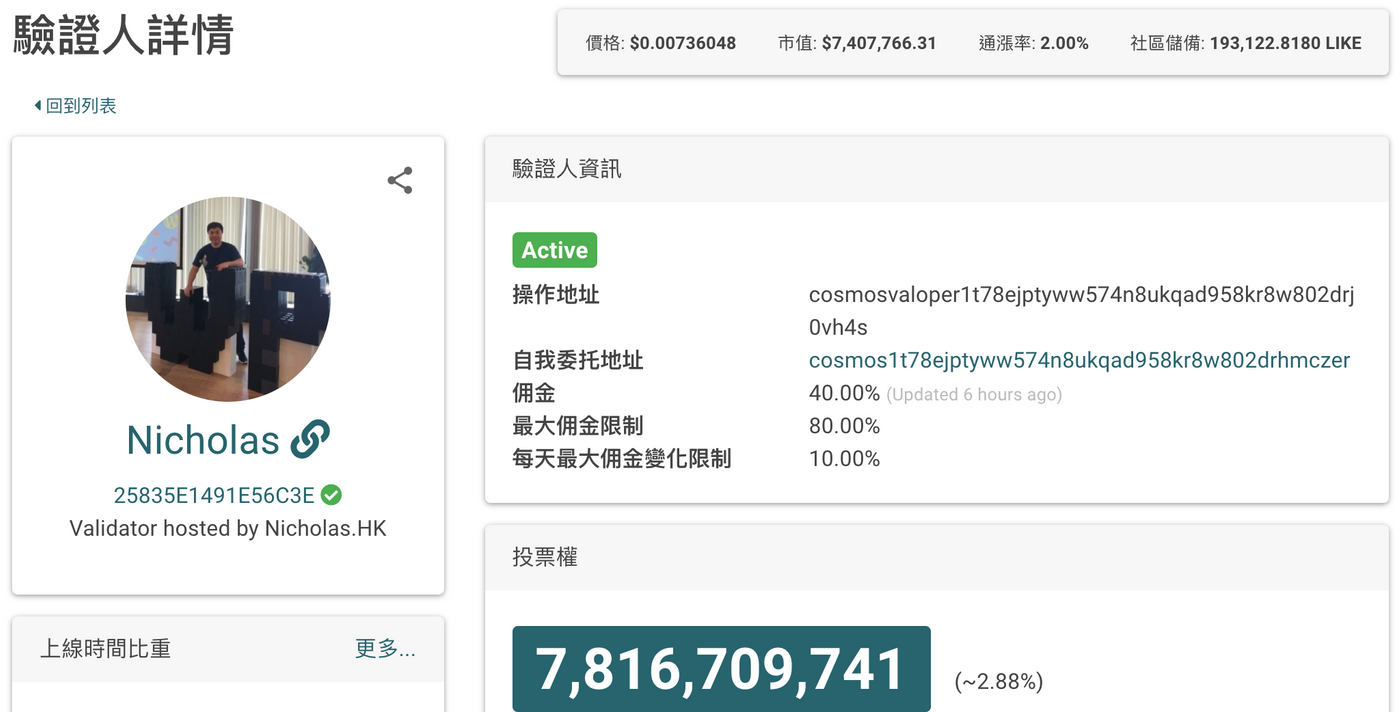Click the 每天最大佣金變化限制 10.00% value
The width and height of the screenshot is (1400, 712).
coord(844,459)
